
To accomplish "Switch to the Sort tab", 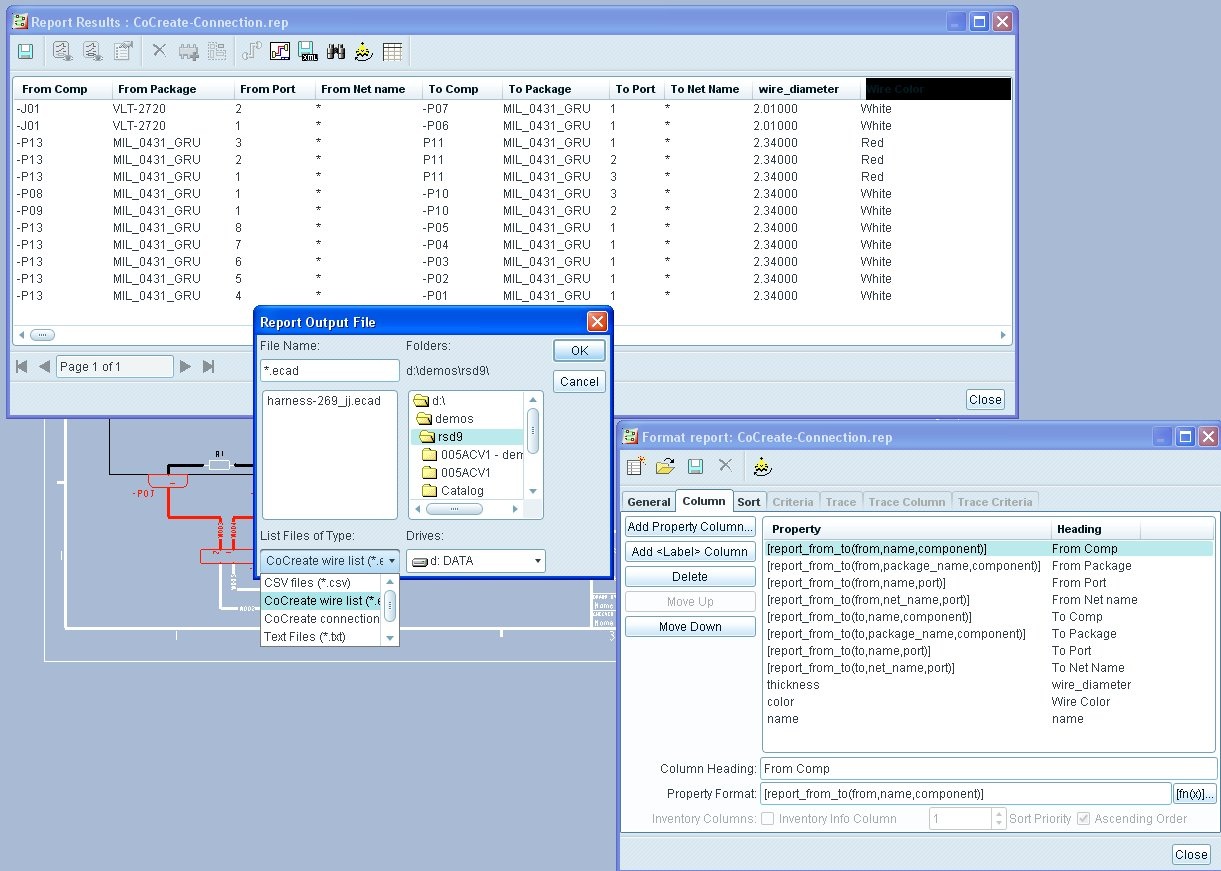I will coord(748,501).
